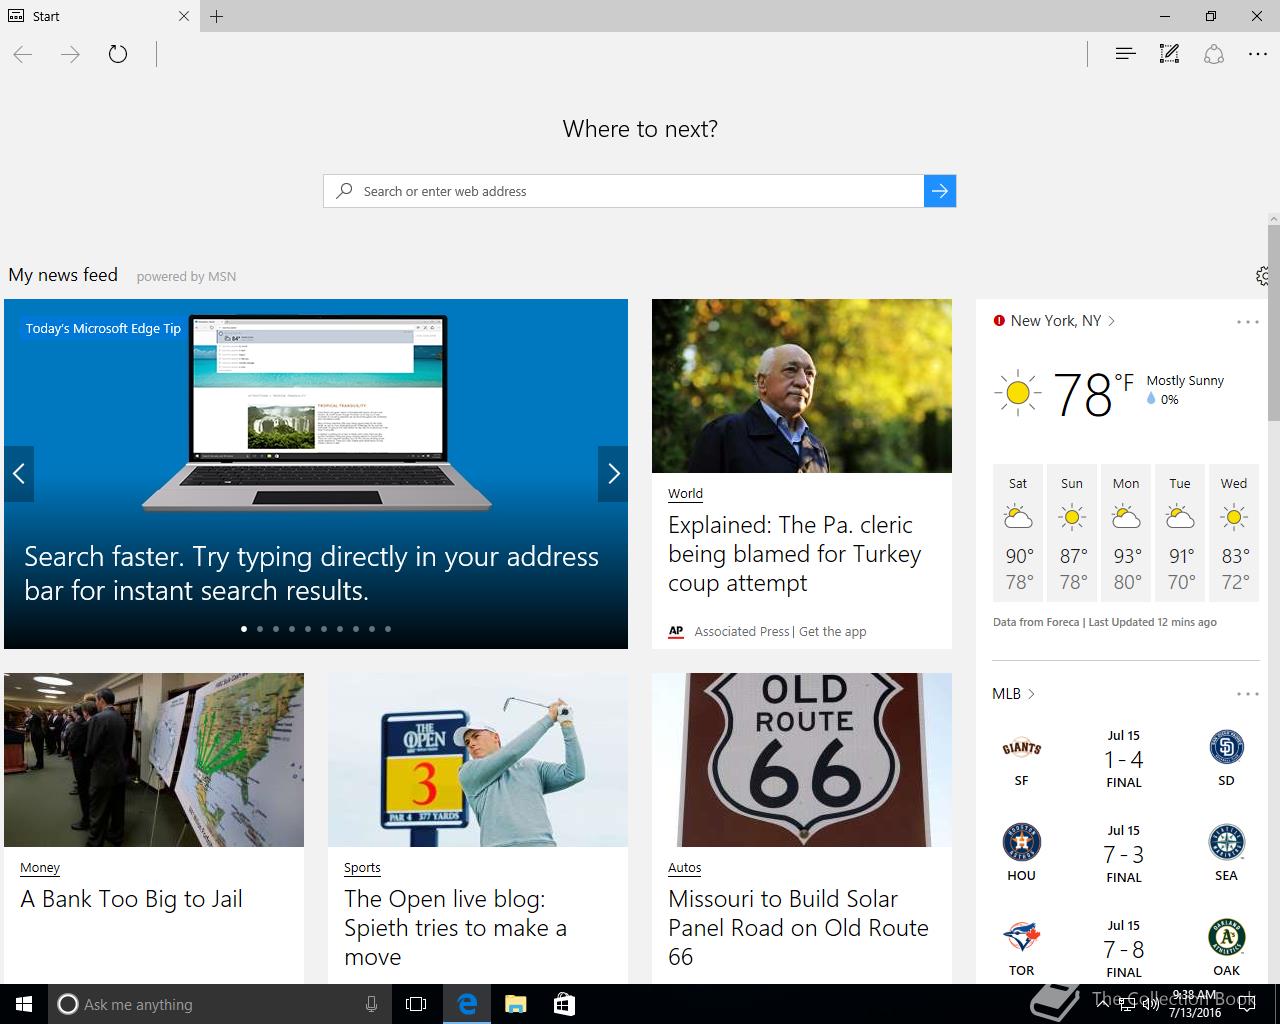Read A Bank Too Big to Jail
Image resolution: width=1280 pixels, height=1024 pixels.
(x=132, y=899)
